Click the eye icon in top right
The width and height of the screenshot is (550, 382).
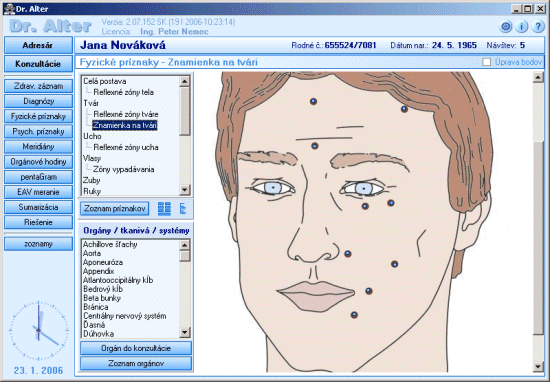click(x=505, y=27)
